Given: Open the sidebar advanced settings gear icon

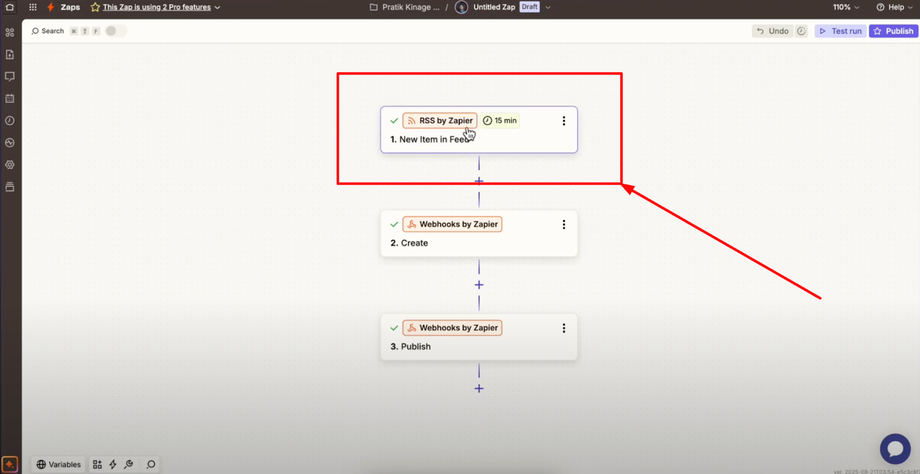Looking at the screenshot, I should (x=9, y=165).
